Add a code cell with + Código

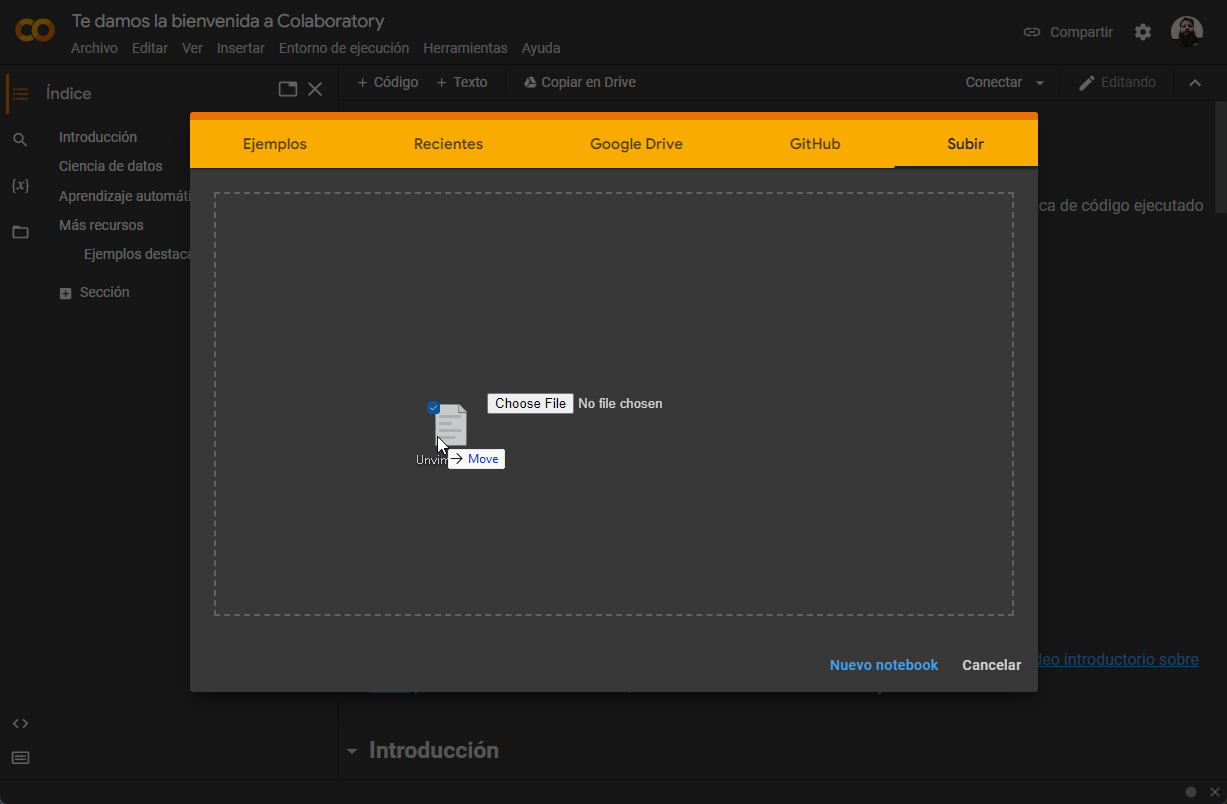(387, 82)
